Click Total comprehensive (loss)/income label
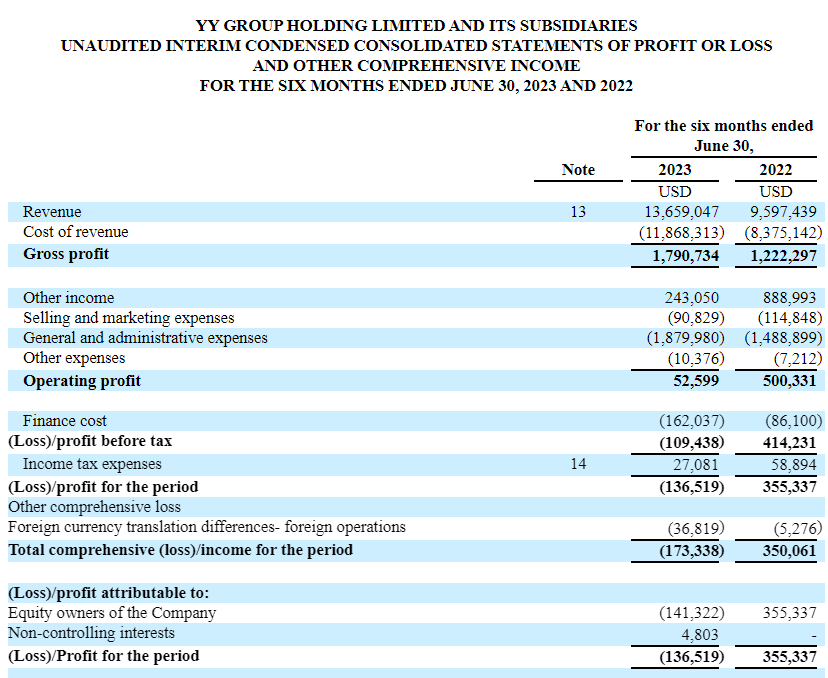 pos(181,550)
